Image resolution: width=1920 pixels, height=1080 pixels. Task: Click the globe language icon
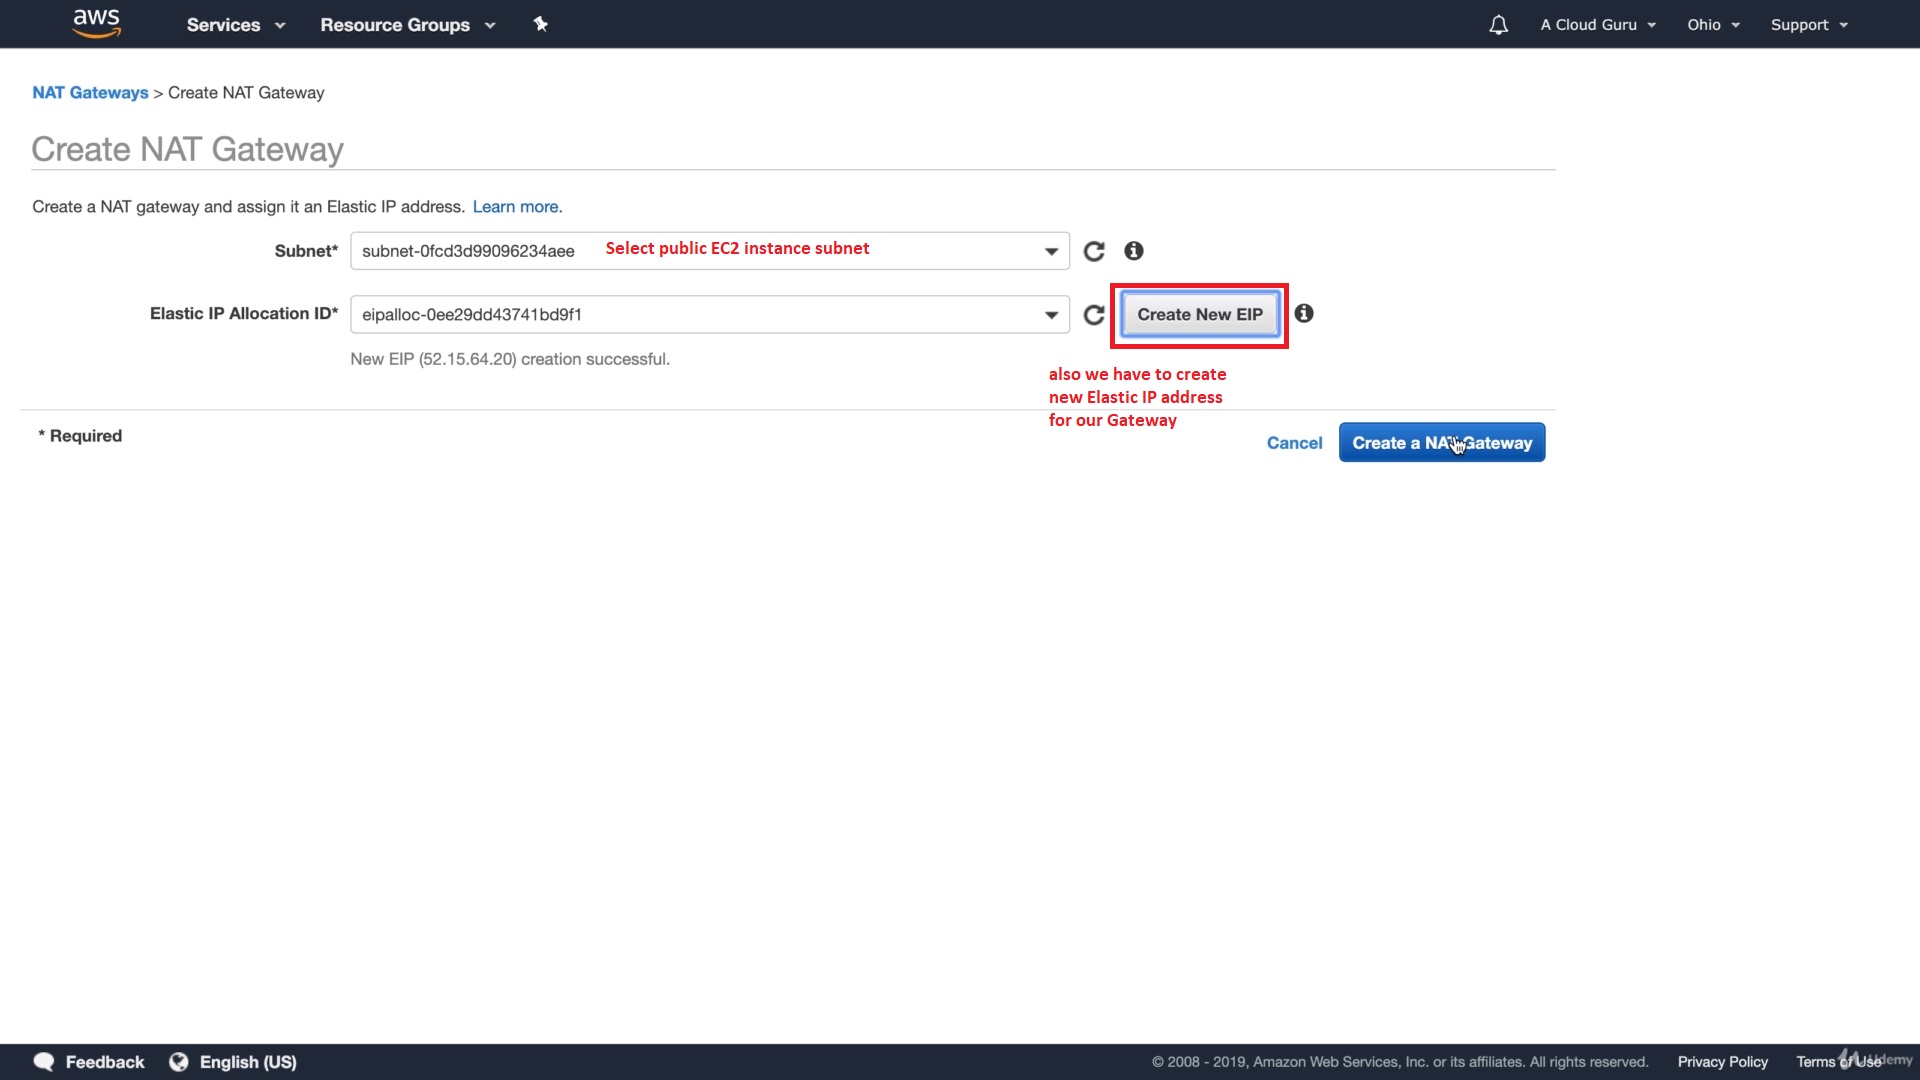point(179,1062)
